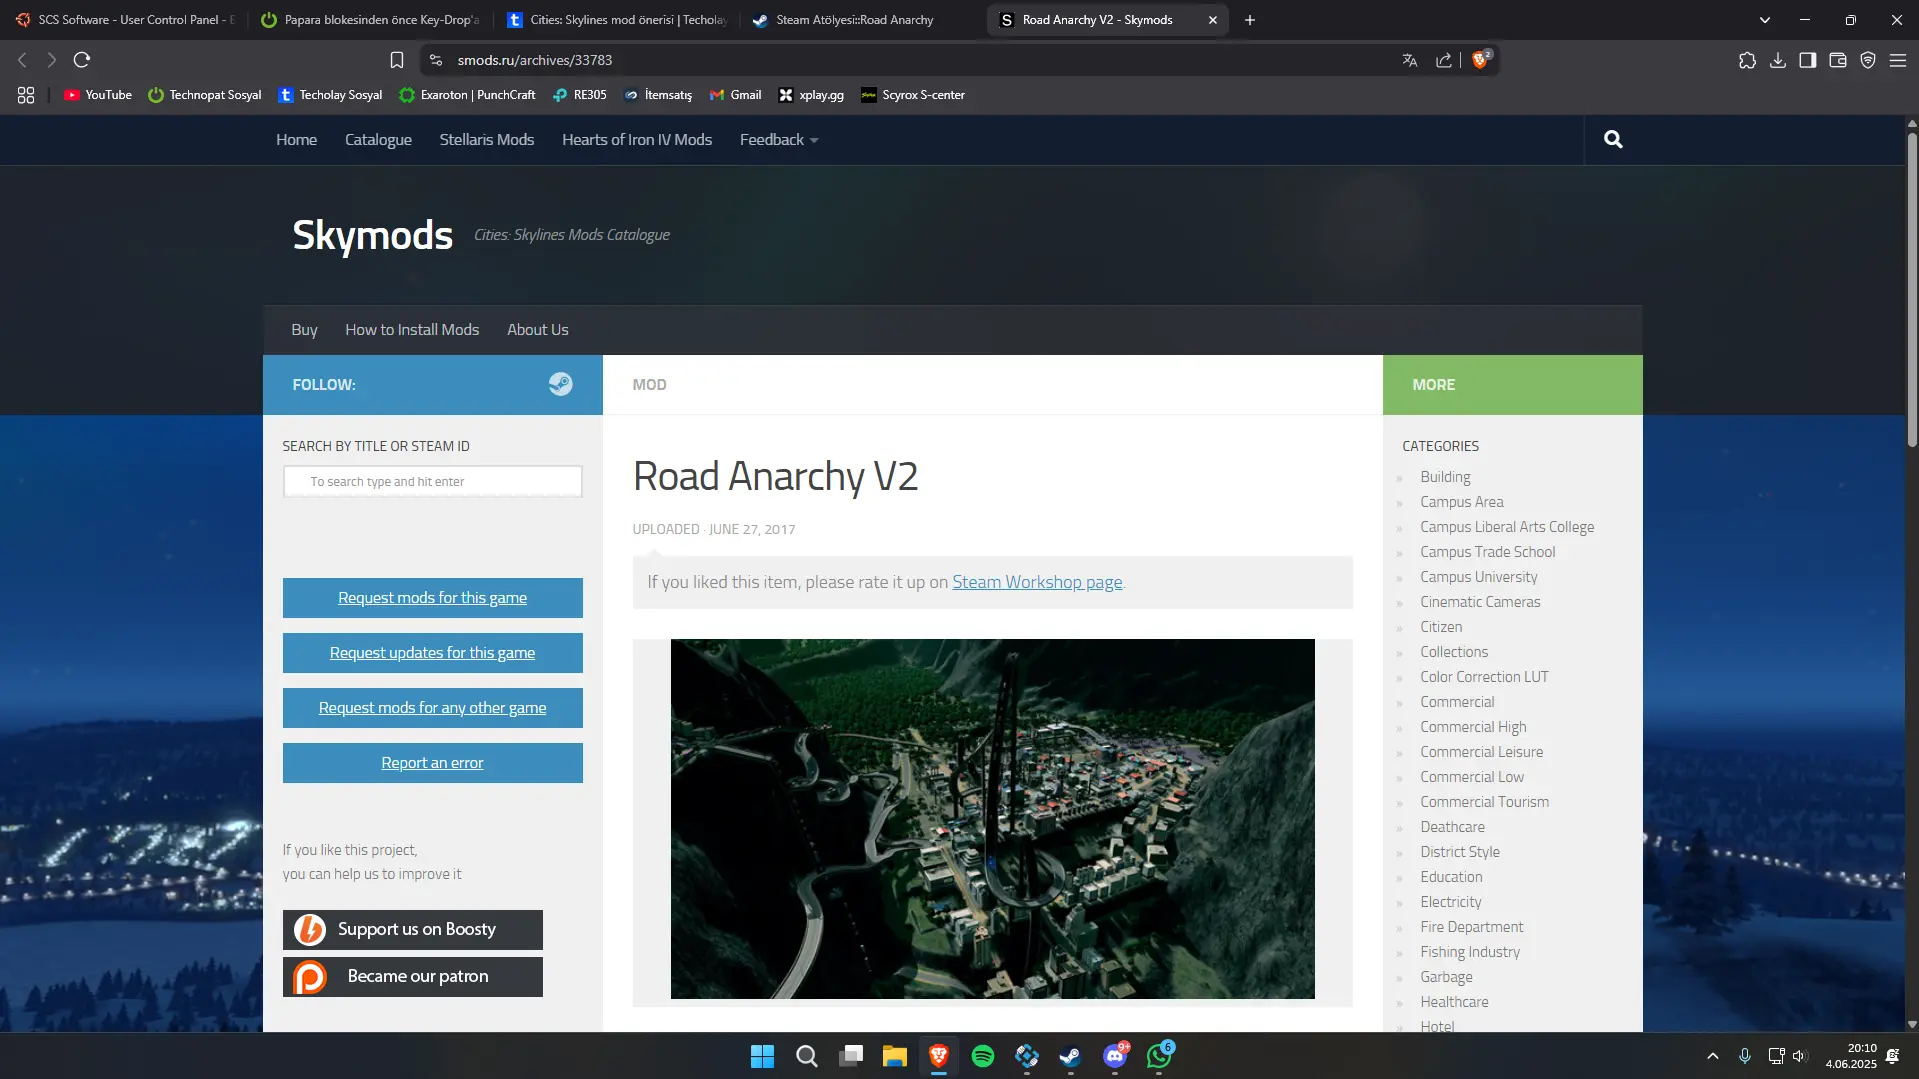This screenshot has width=1919, height=1079.
Task: Click the Report an error button
Action: (x=433, y=763)
